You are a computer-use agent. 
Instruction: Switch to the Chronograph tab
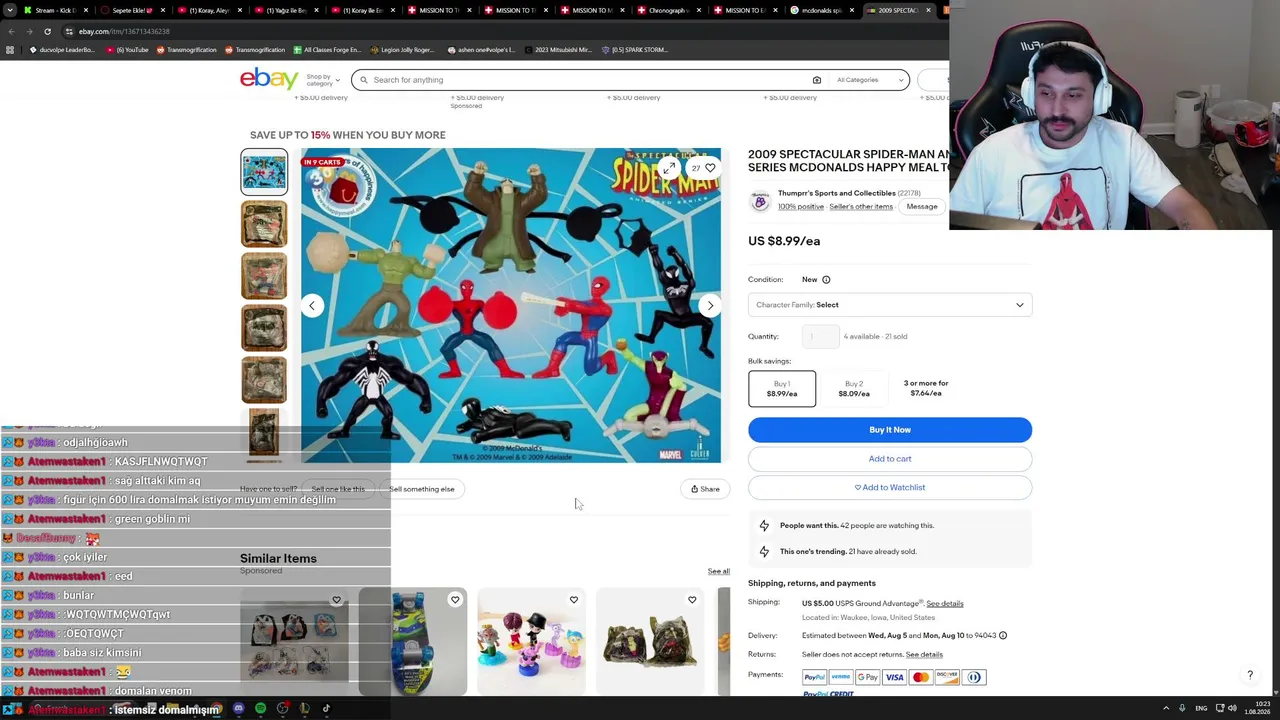click(669, 10)
